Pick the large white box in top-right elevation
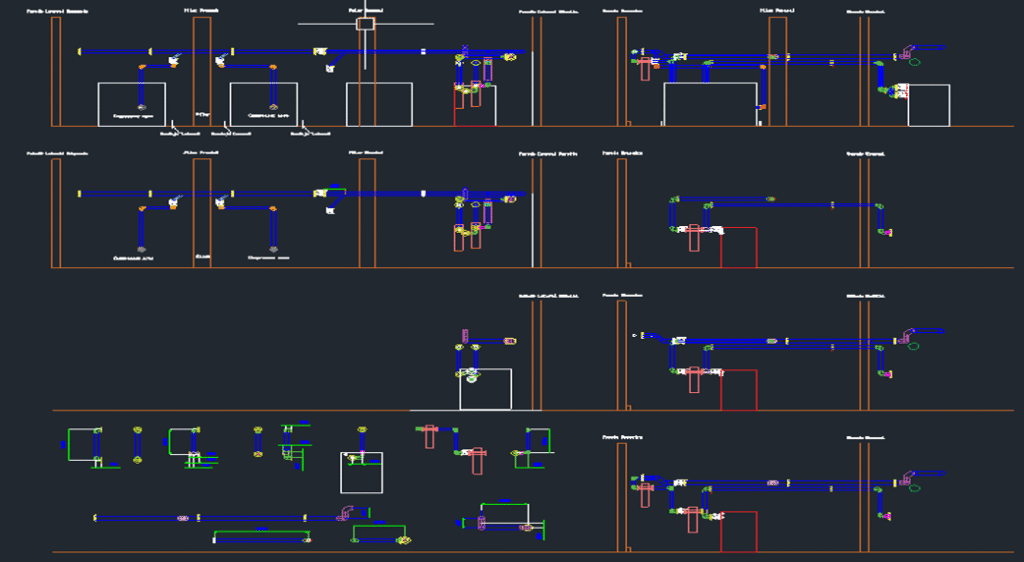 click(x=710, y=104)
